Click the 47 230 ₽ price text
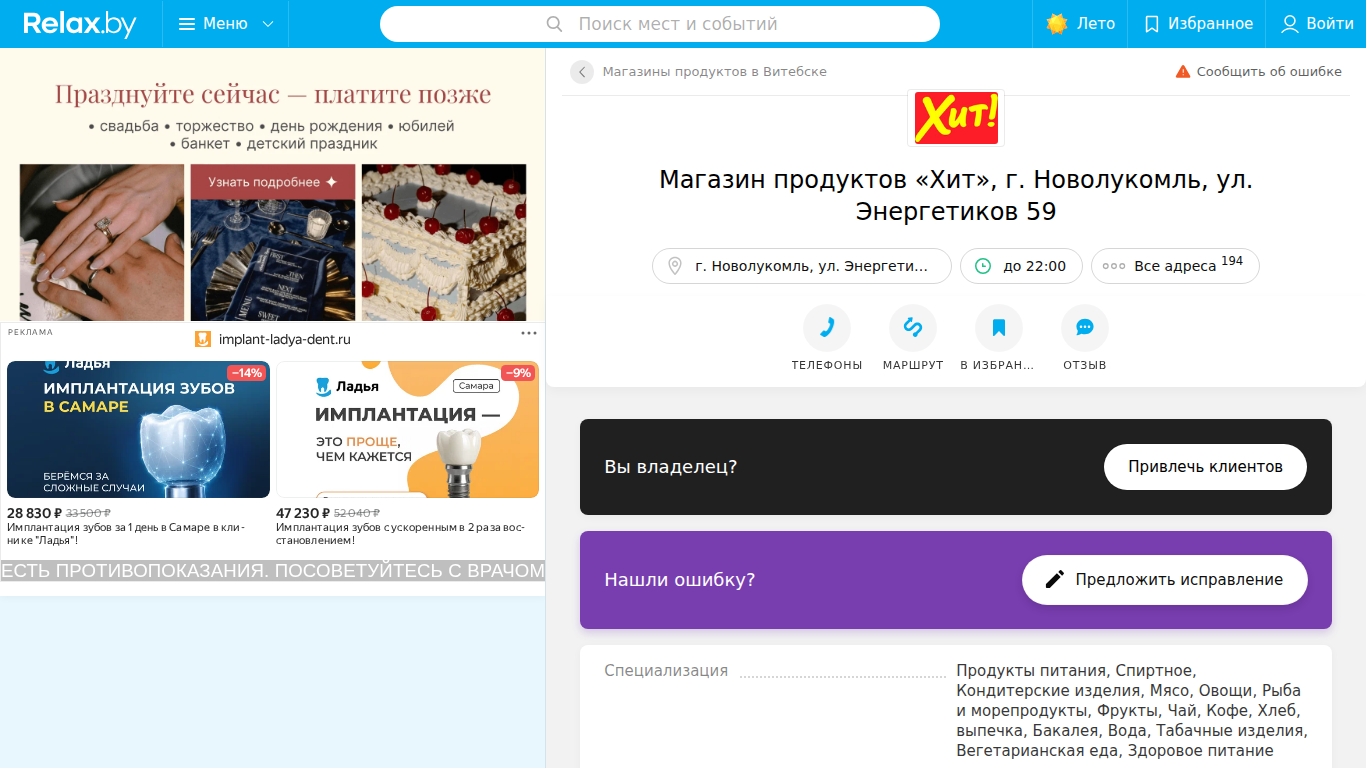 click(x=303, y=513)
